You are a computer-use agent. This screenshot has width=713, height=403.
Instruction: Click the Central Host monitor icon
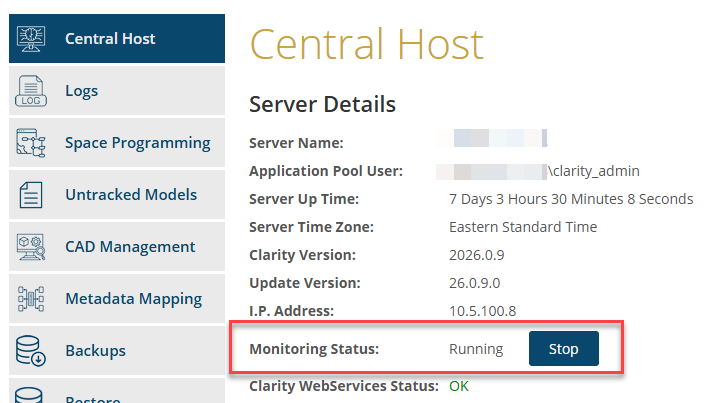coord(32,39)
